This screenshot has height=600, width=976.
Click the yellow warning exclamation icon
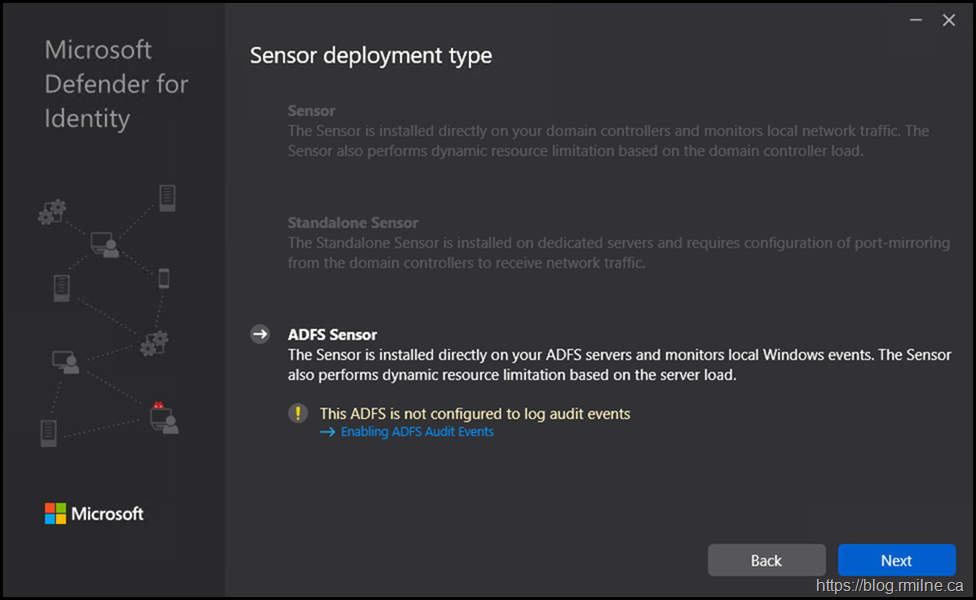tap(298, 413)
